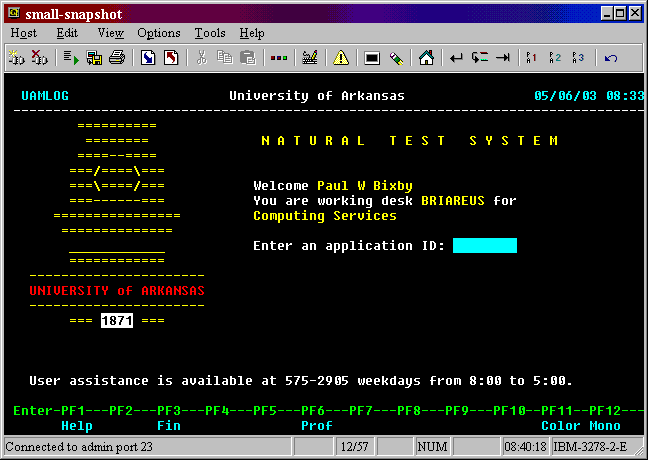
Task: Click the blue arrow page icon
Action: [148, 58]
